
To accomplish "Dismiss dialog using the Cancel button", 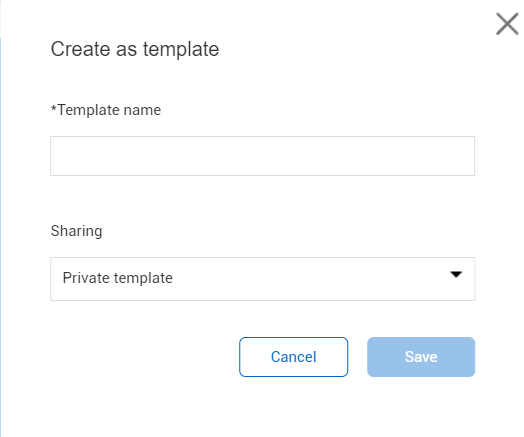I will (293, 357).
